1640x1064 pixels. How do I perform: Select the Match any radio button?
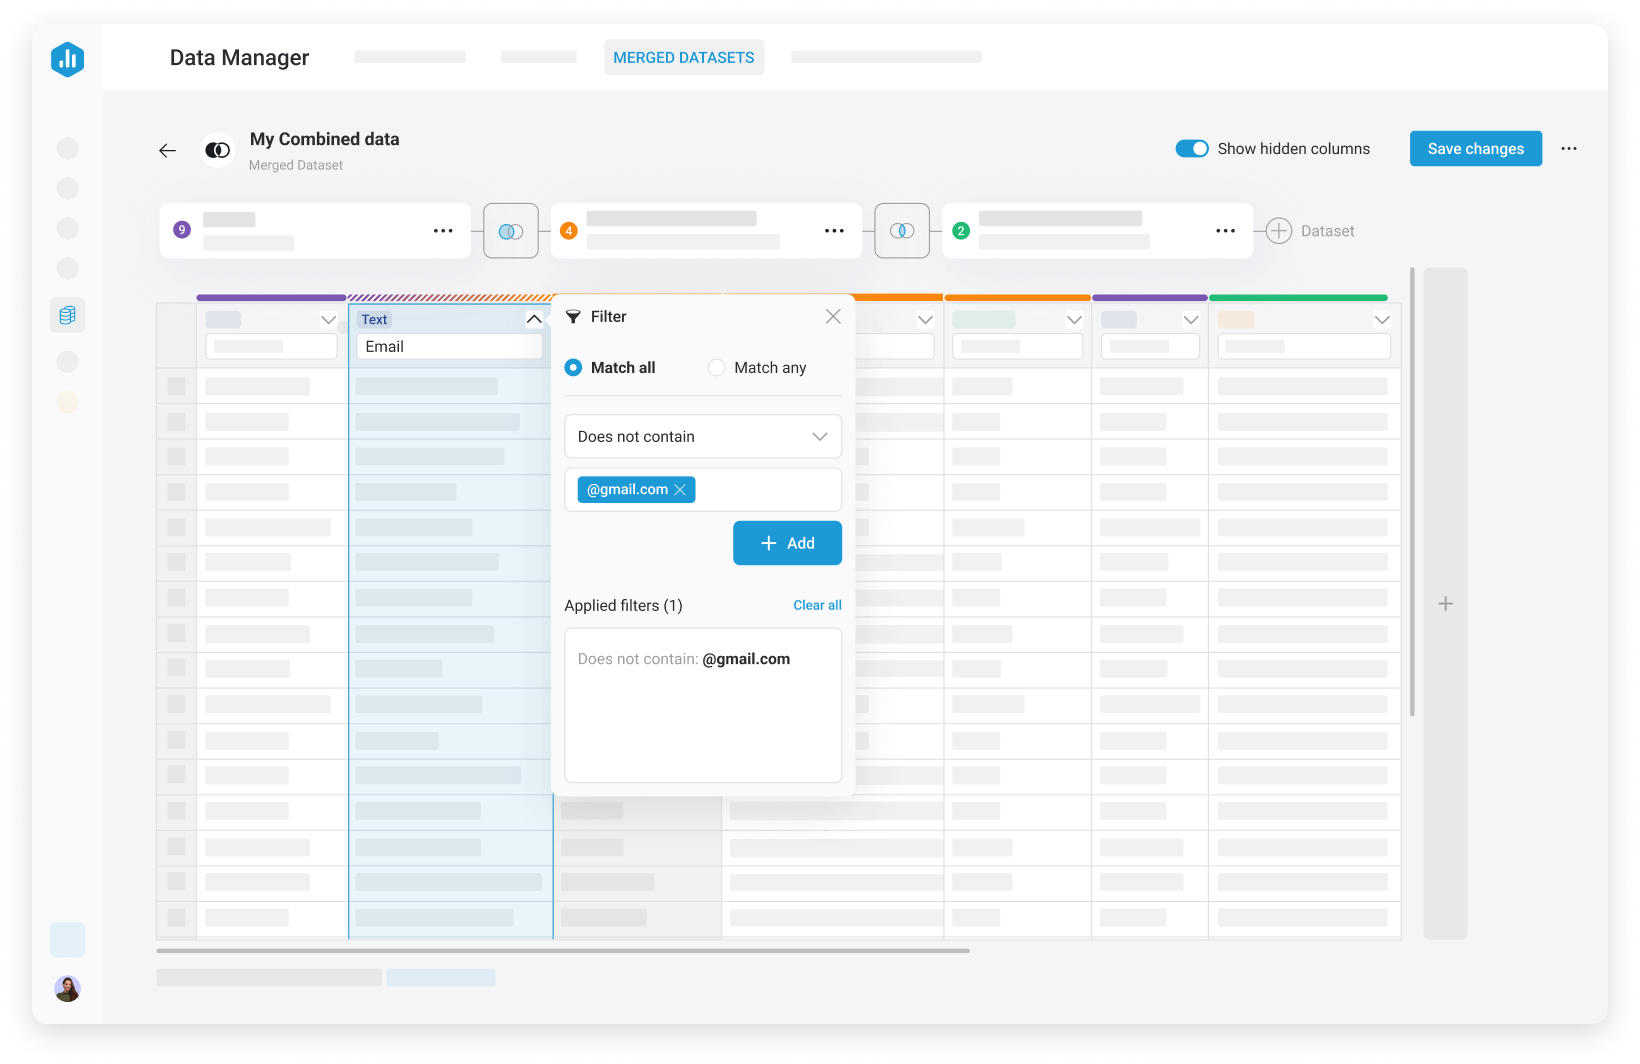(716, 367)
